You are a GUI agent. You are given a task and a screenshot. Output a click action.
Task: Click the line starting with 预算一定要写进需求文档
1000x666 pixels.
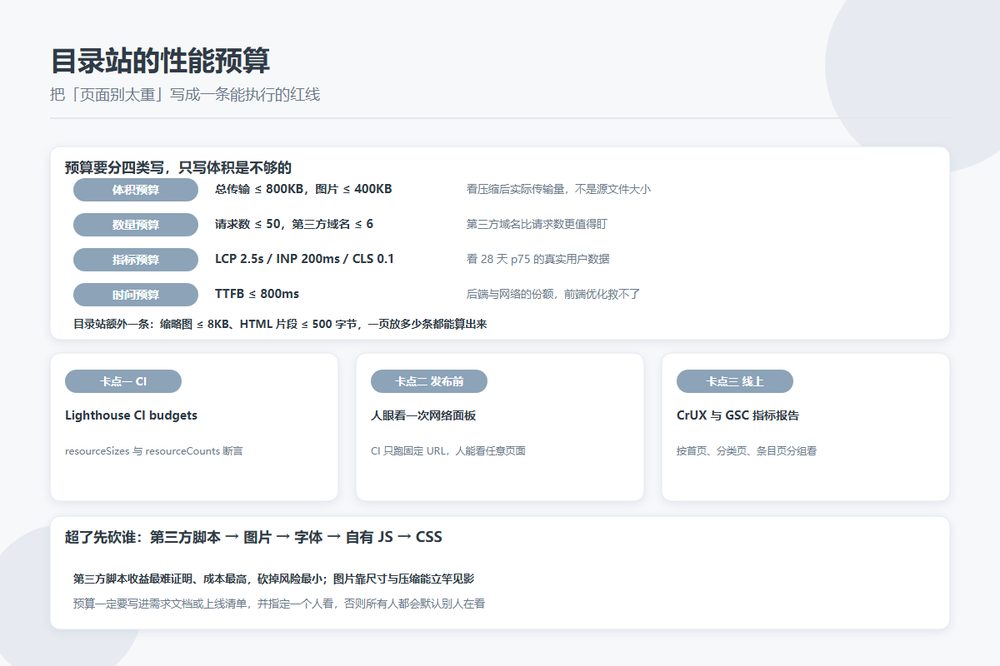[279, 603]
